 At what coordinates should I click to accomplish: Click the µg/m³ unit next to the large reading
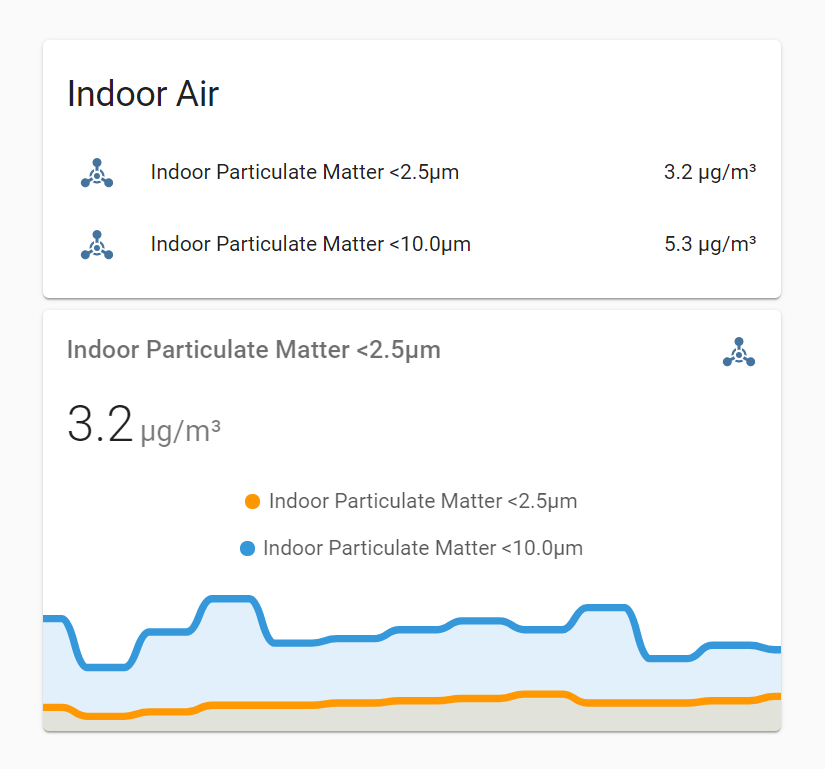[x=180, y=432]
